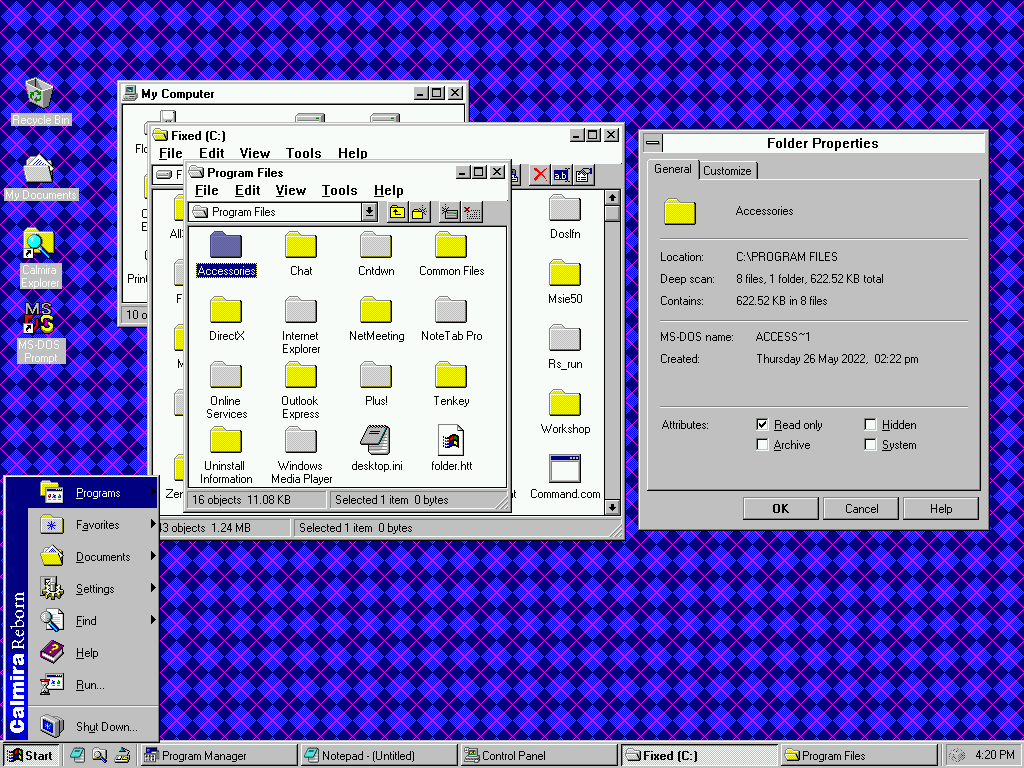Click the Calmira Explorer desktop shortcut
The height and width of the screenshot is (768, 1024).
point(39,258)
